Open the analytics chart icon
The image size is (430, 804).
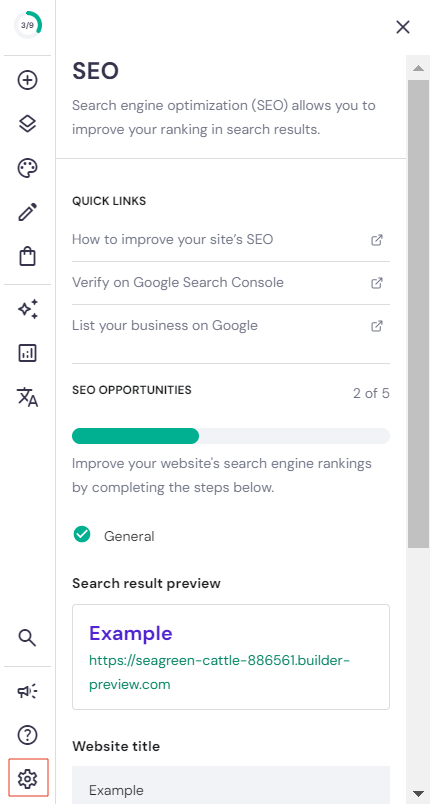28,353
